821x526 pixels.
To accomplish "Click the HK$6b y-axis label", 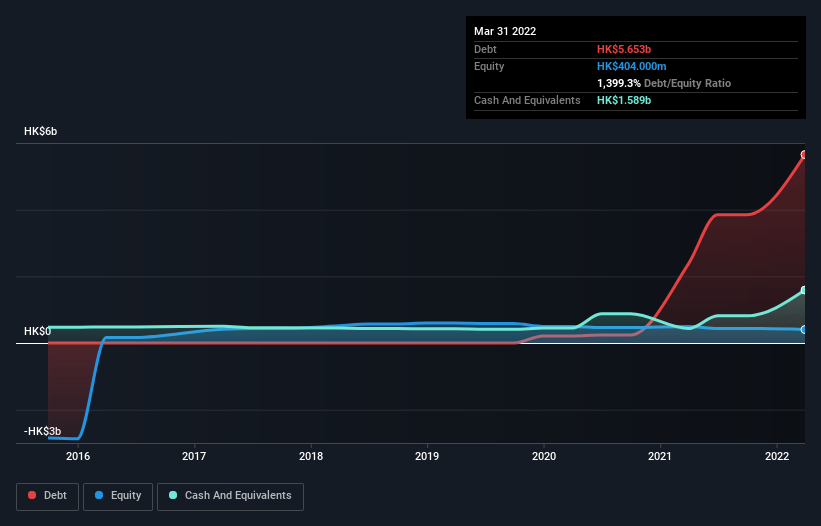I will 40,131.
